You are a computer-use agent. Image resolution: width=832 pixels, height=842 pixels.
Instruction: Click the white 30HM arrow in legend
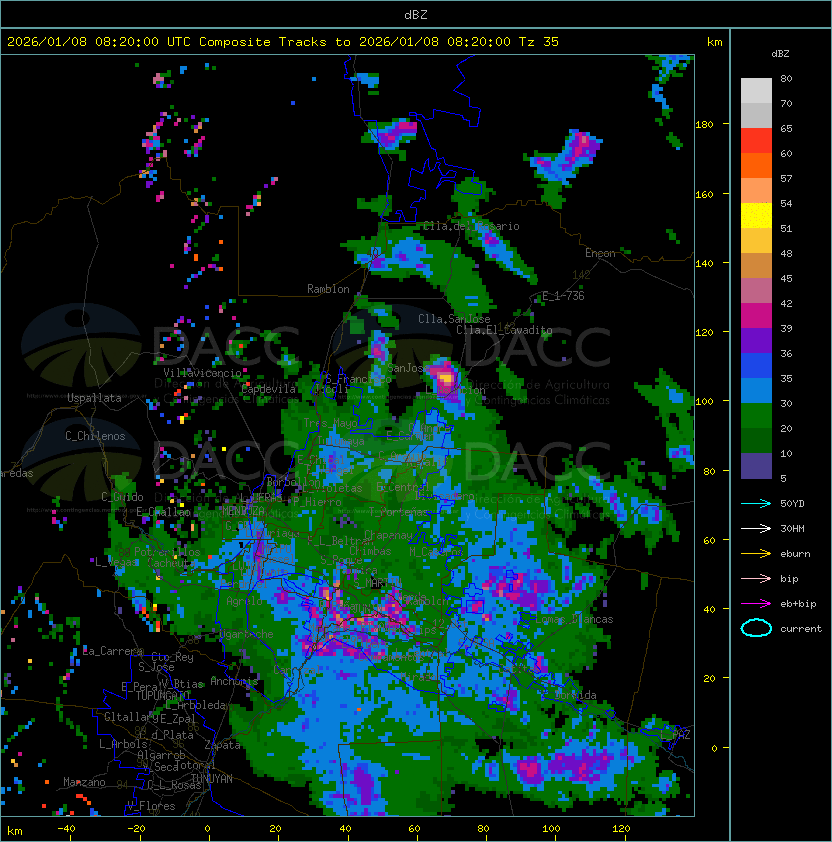click(756, 528)
